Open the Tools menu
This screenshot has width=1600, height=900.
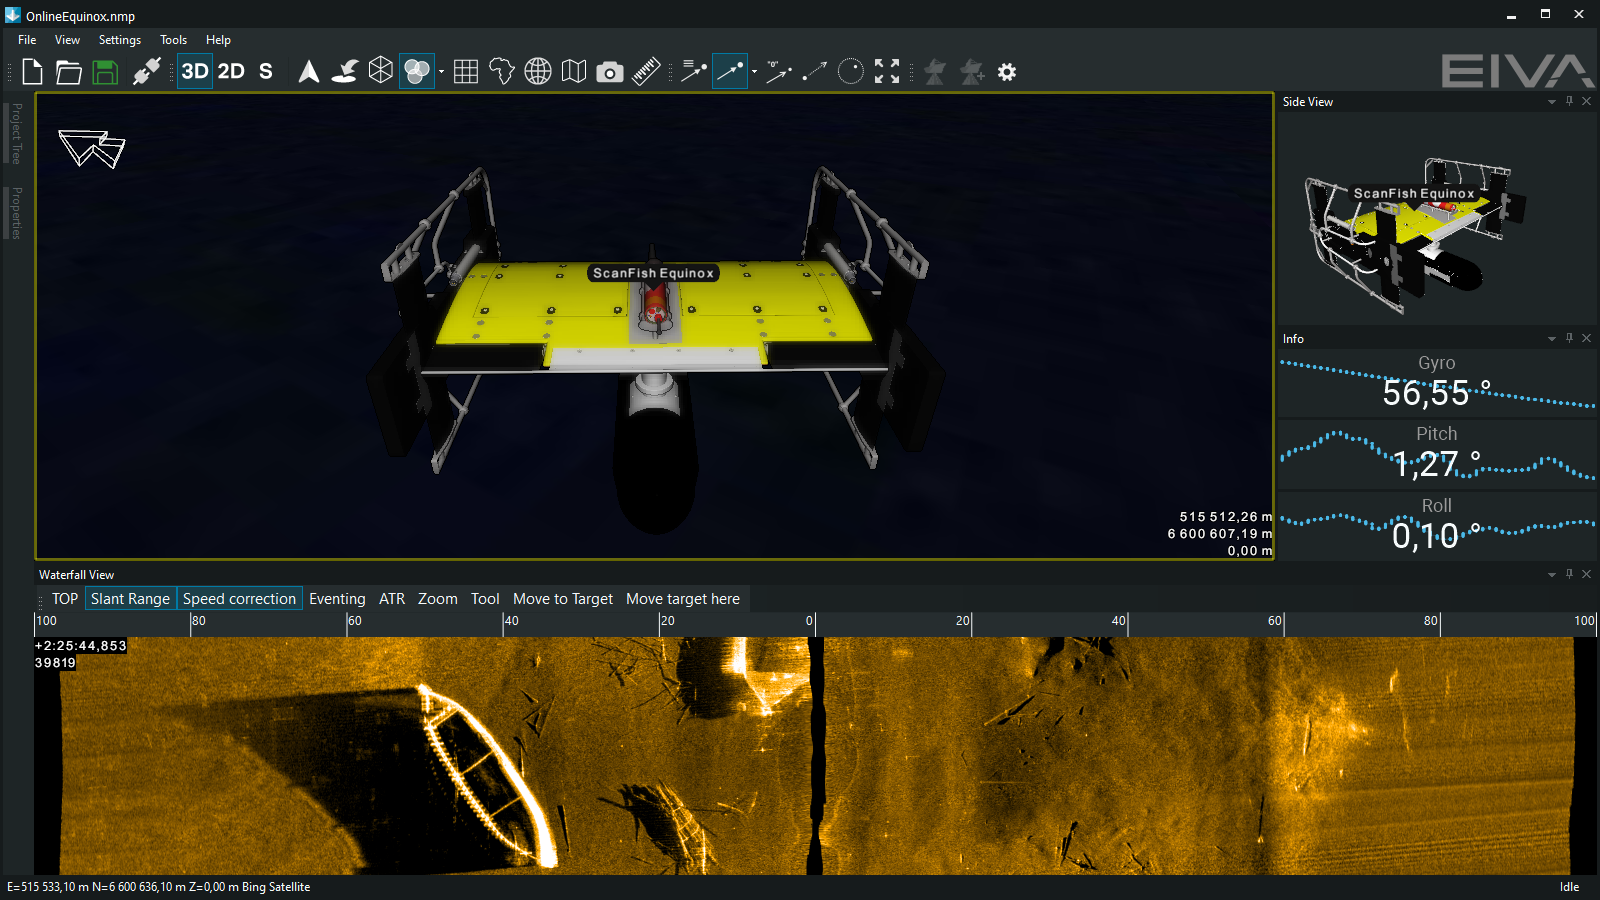coord(173,40)
